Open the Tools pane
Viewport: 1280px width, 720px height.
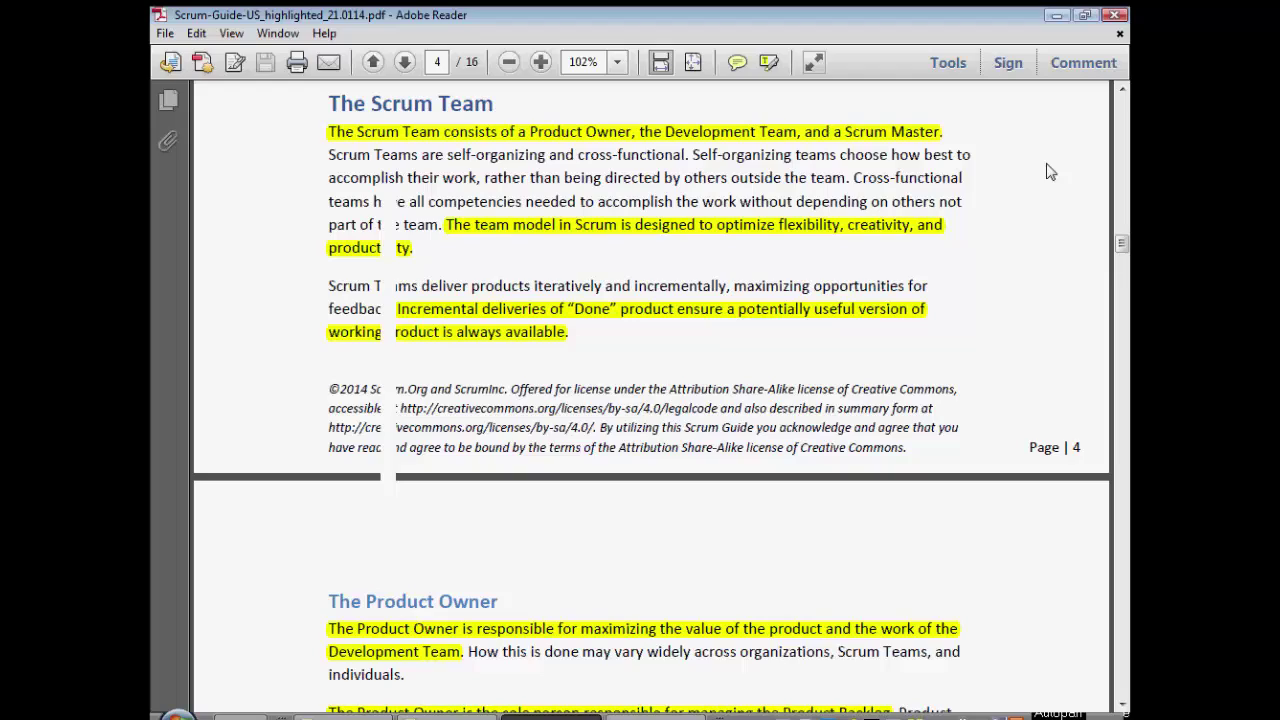coord(948,63)
